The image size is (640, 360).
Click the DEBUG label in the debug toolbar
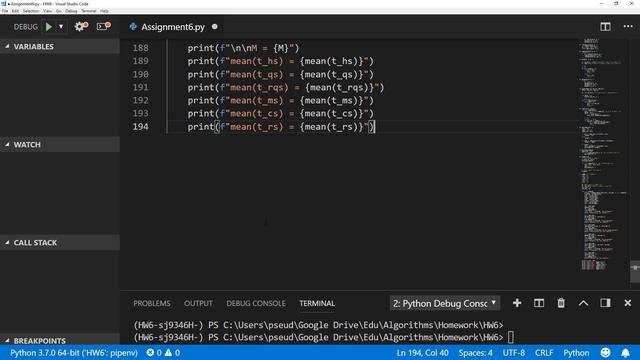tap(25, 27)
